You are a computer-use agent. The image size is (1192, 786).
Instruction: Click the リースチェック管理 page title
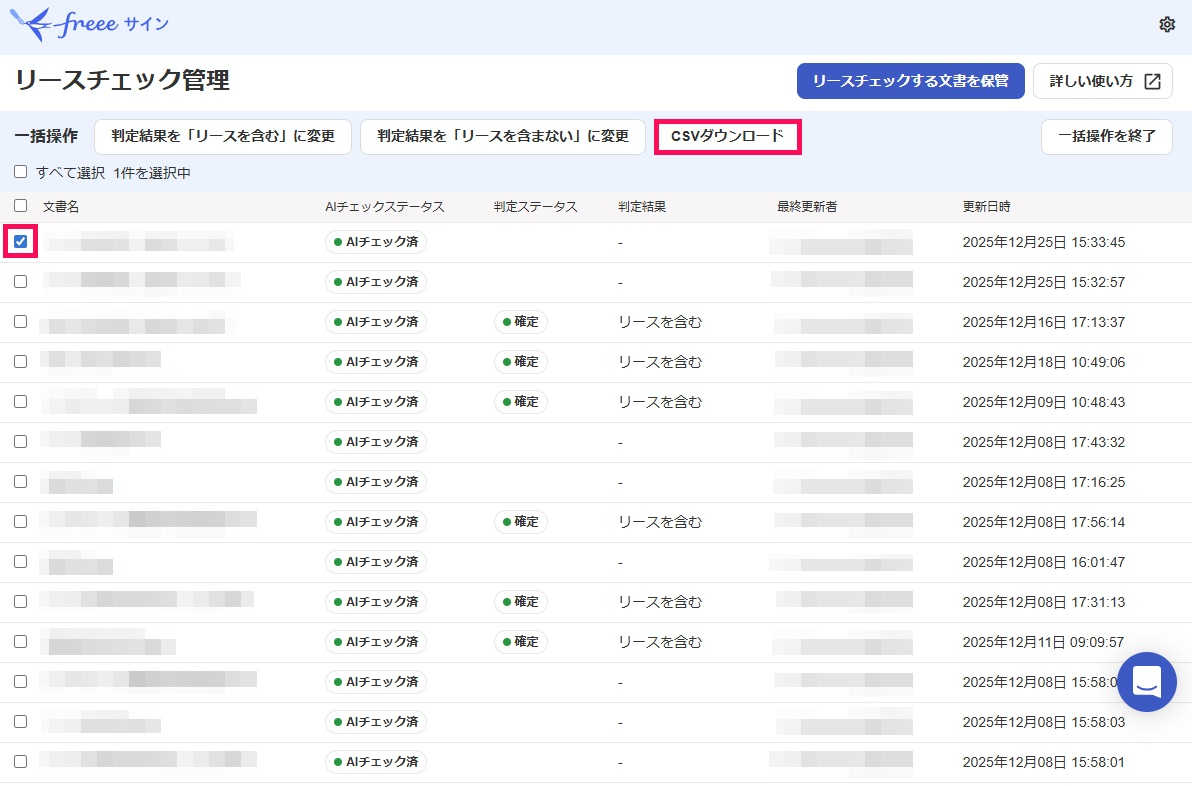pos(122,80)
